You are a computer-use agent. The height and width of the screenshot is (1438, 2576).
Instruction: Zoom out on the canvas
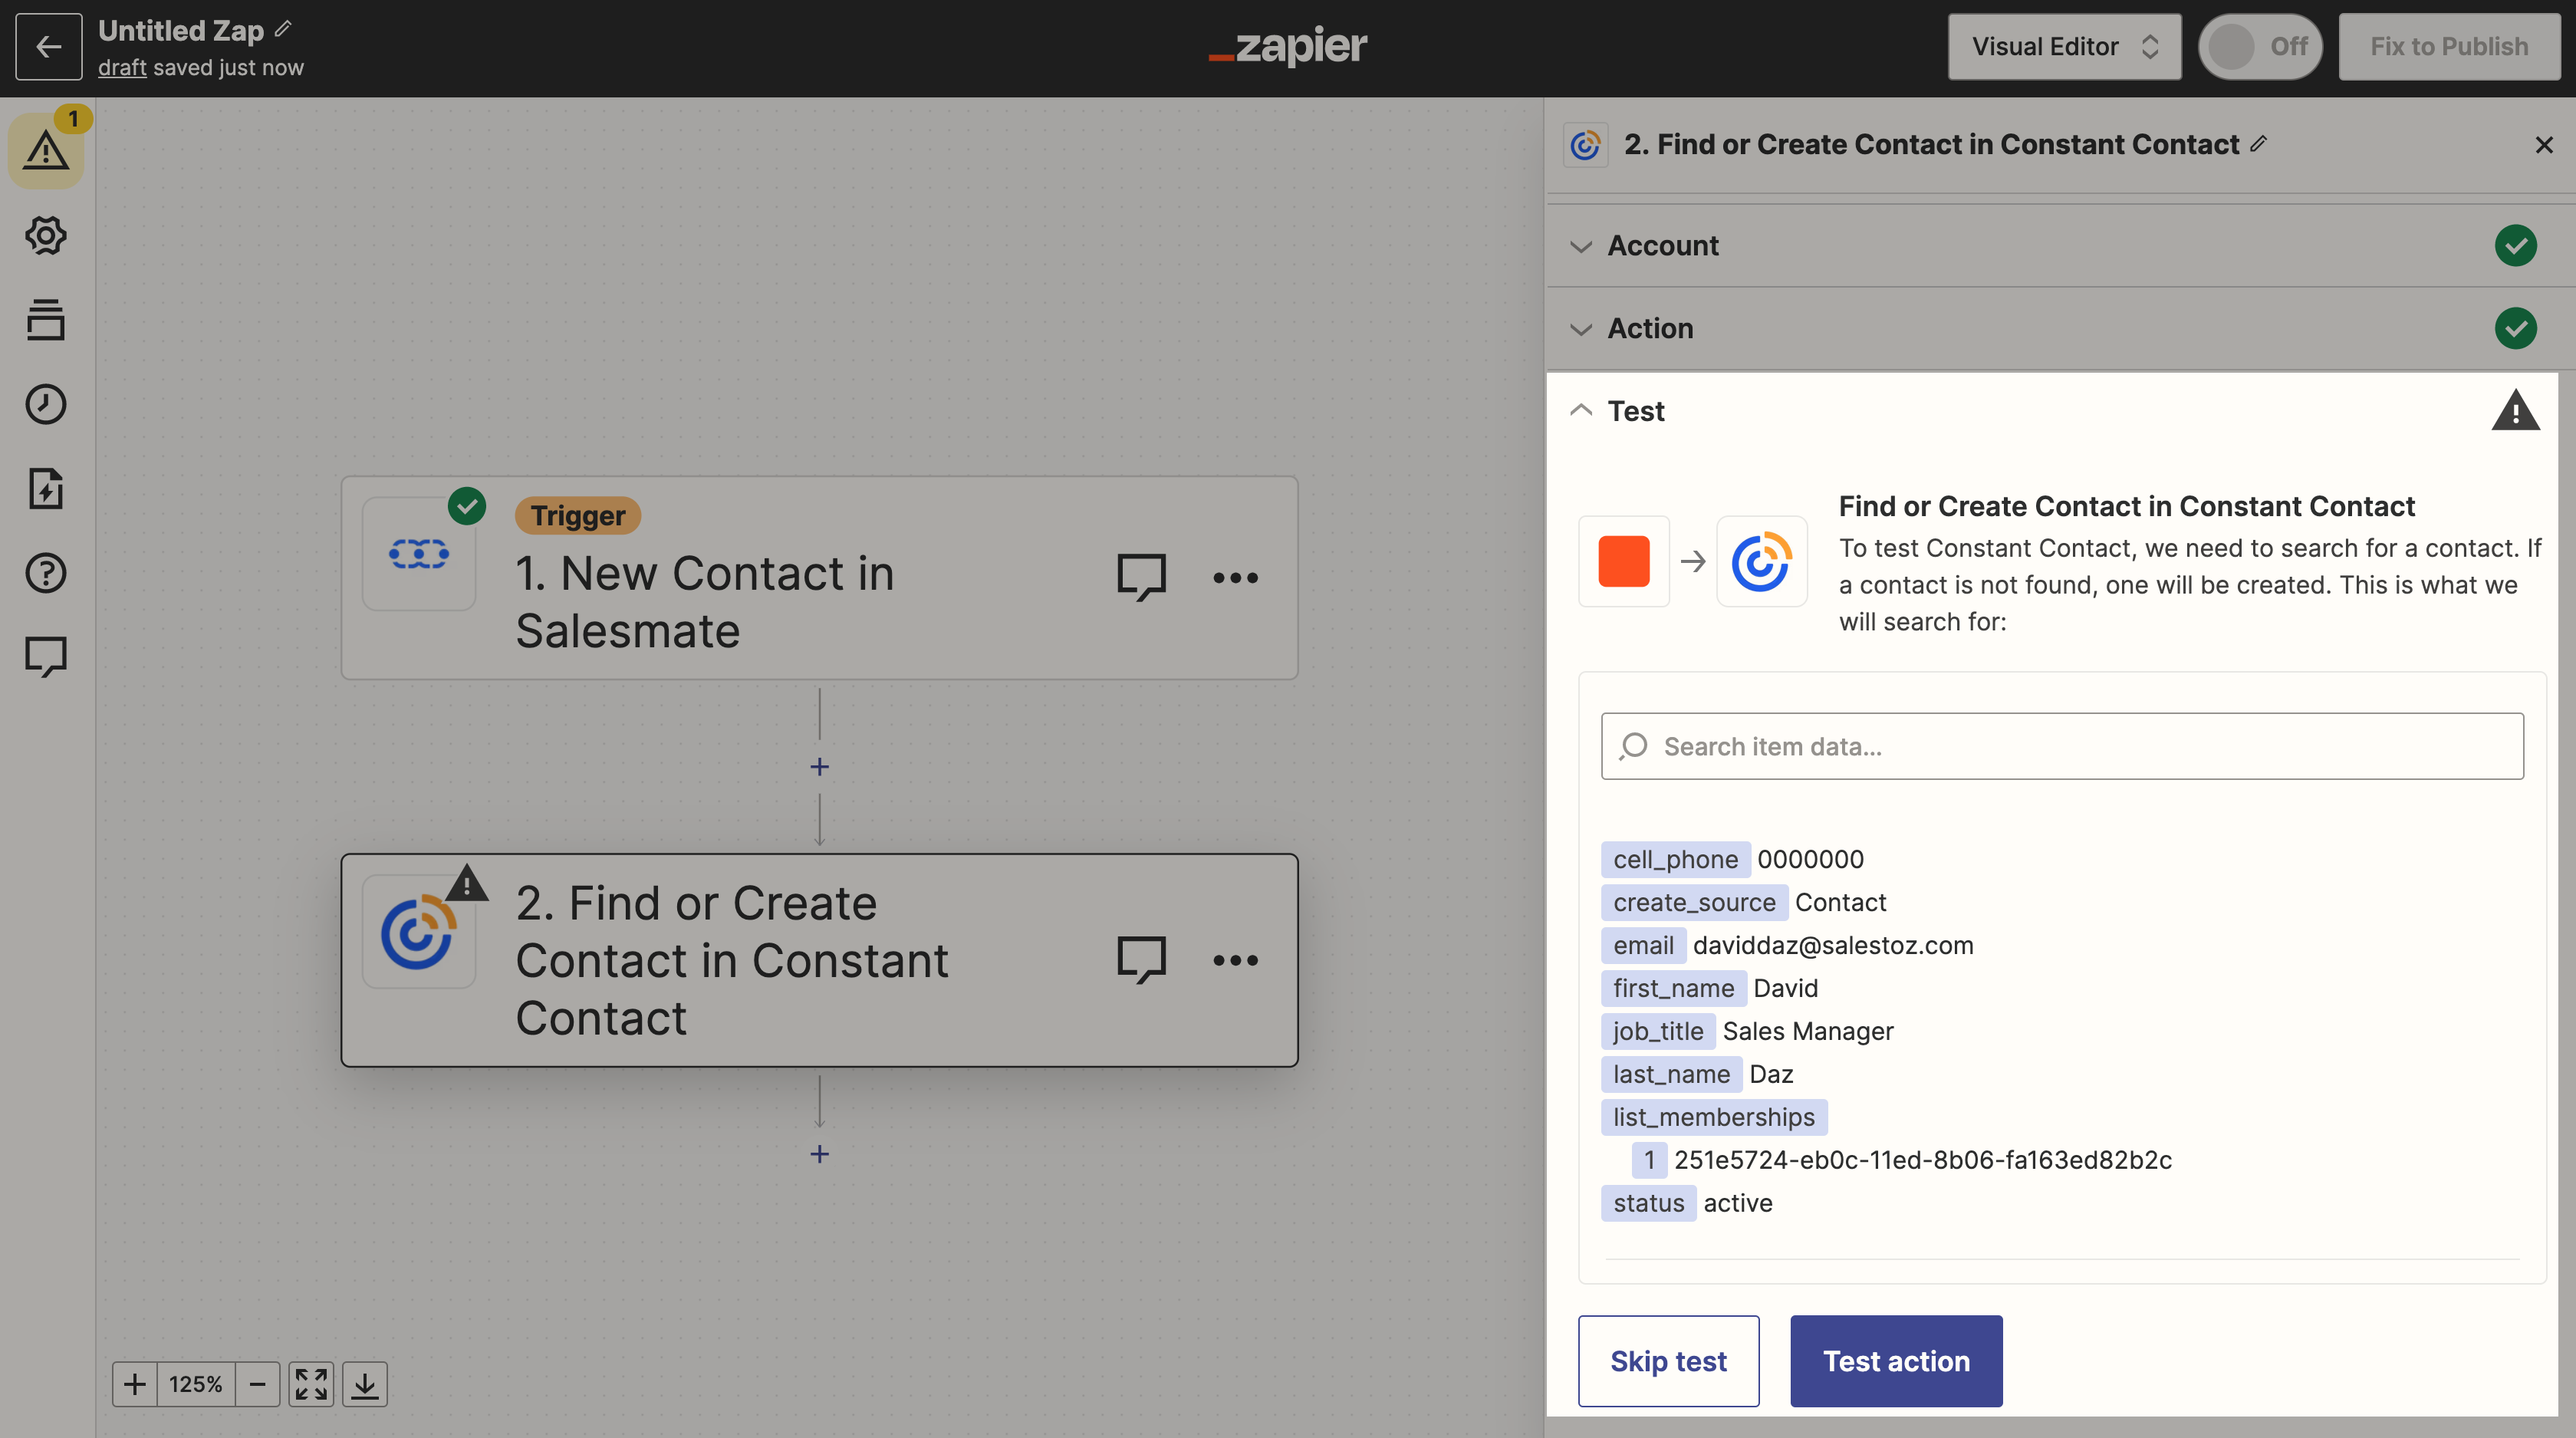[258, 1384]
